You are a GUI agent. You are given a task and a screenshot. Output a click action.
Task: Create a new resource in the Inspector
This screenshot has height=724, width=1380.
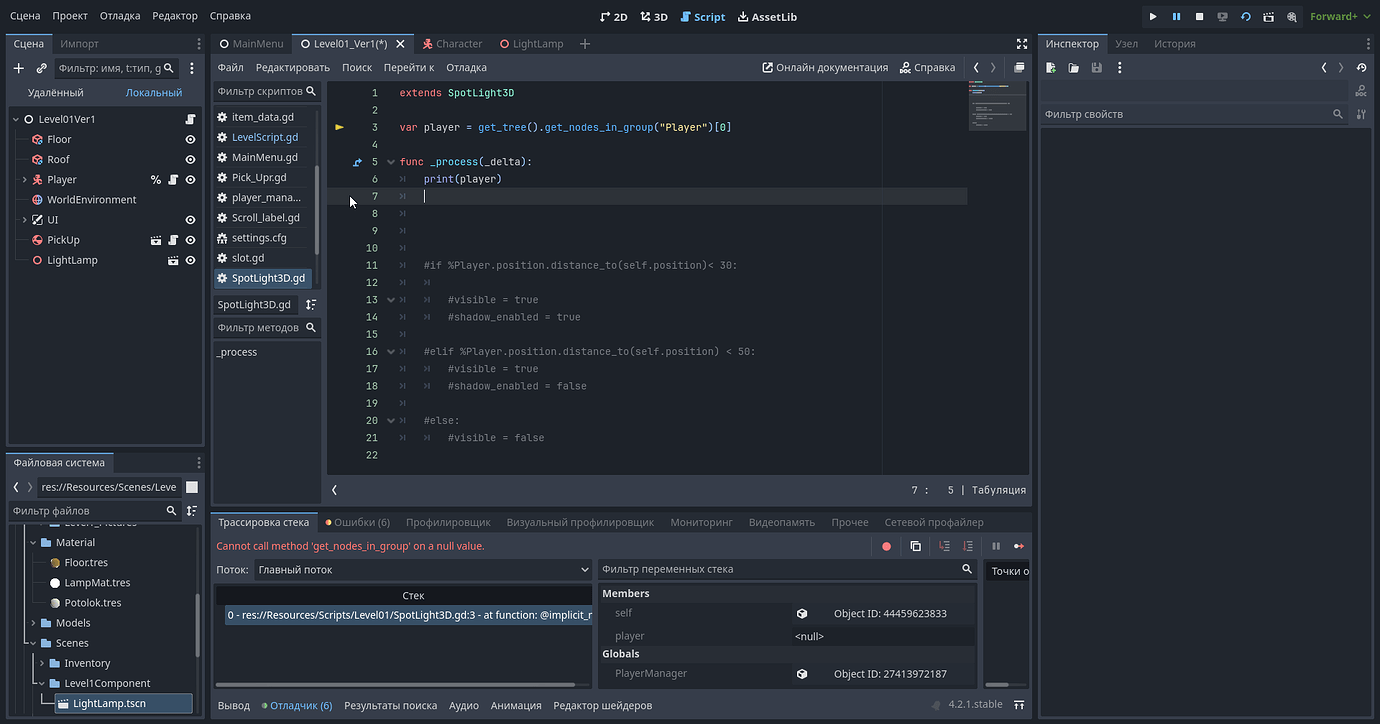coord(1051,67)
